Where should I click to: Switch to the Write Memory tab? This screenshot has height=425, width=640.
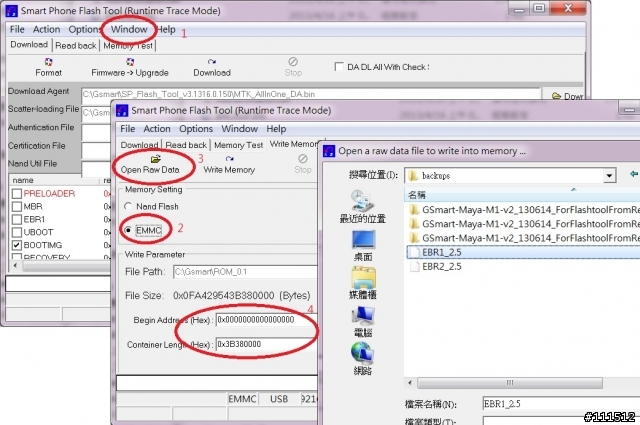coord(293,144)
